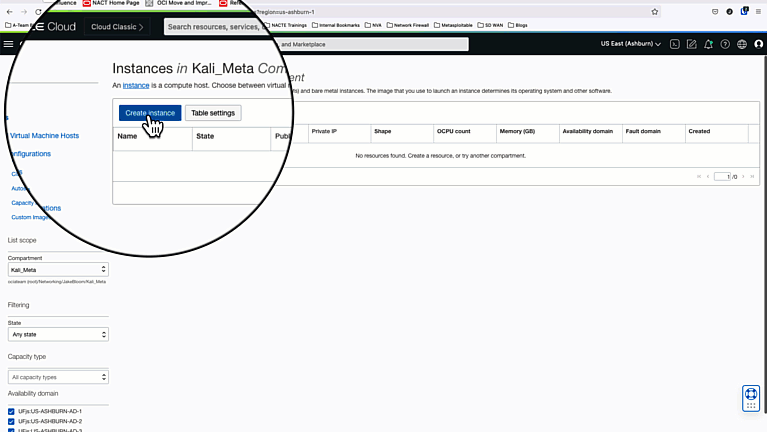Click the browser back arrow
Screen dimensions: 767x432
coord(10,12)
